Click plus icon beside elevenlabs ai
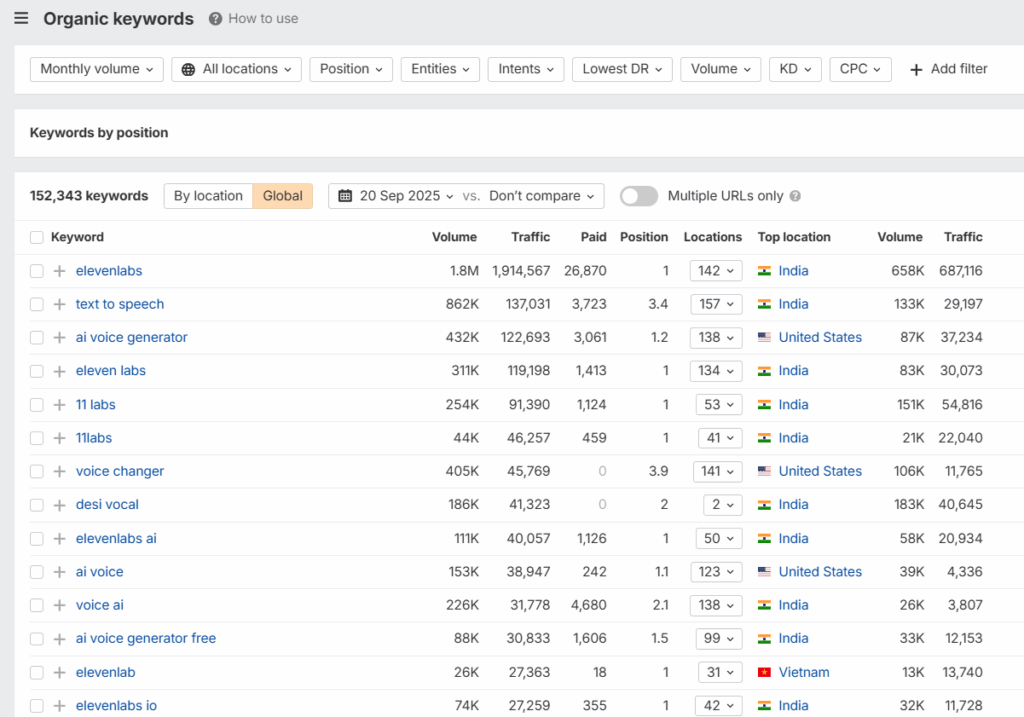The width and height of the screenshot is (1024, 717). point(59,539)
